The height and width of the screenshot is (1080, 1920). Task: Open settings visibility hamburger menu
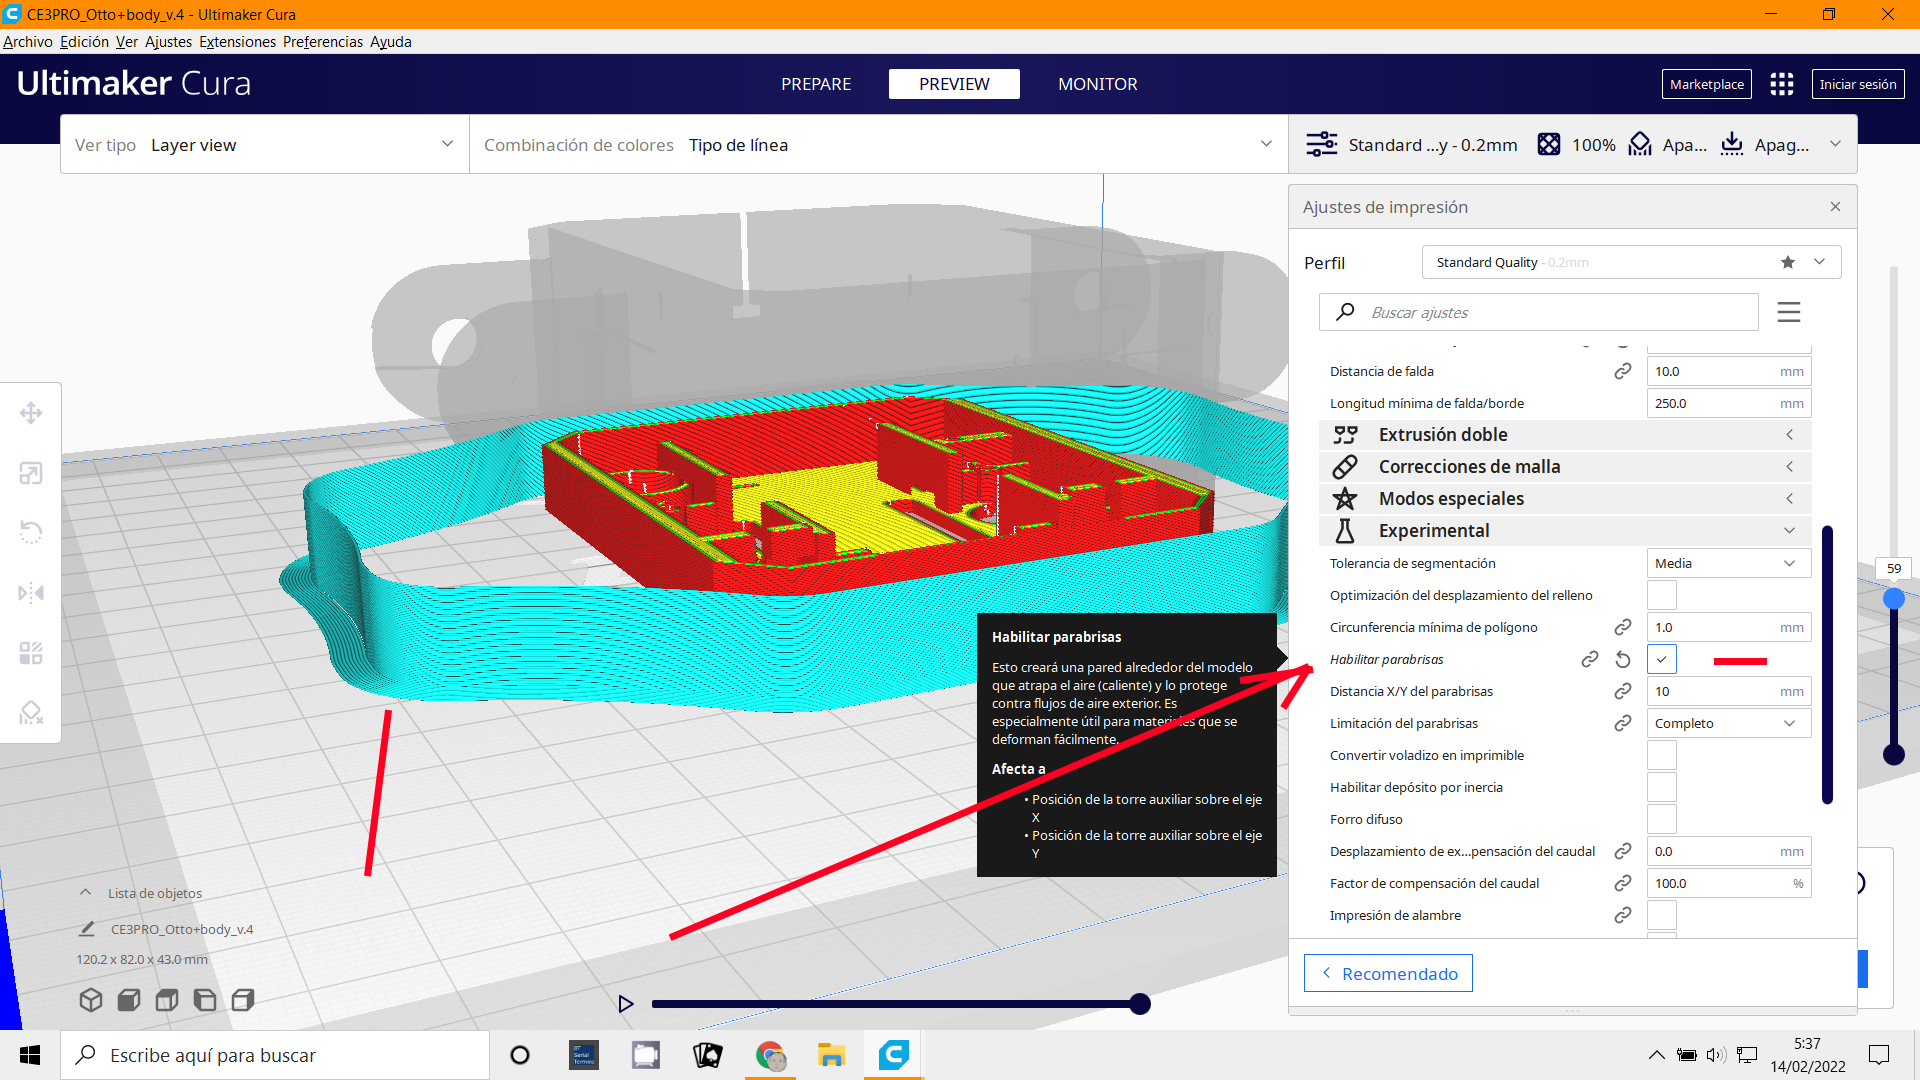pos(1789,312)
